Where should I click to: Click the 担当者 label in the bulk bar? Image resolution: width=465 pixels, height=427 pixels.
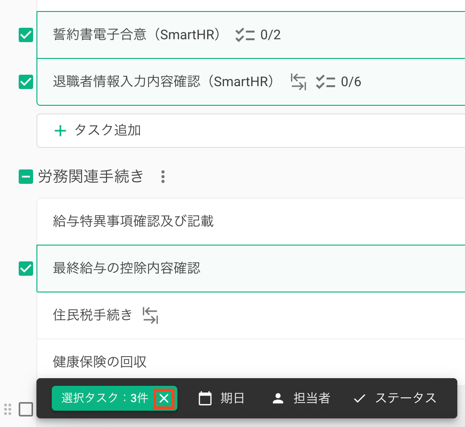(x=312, y=398)
